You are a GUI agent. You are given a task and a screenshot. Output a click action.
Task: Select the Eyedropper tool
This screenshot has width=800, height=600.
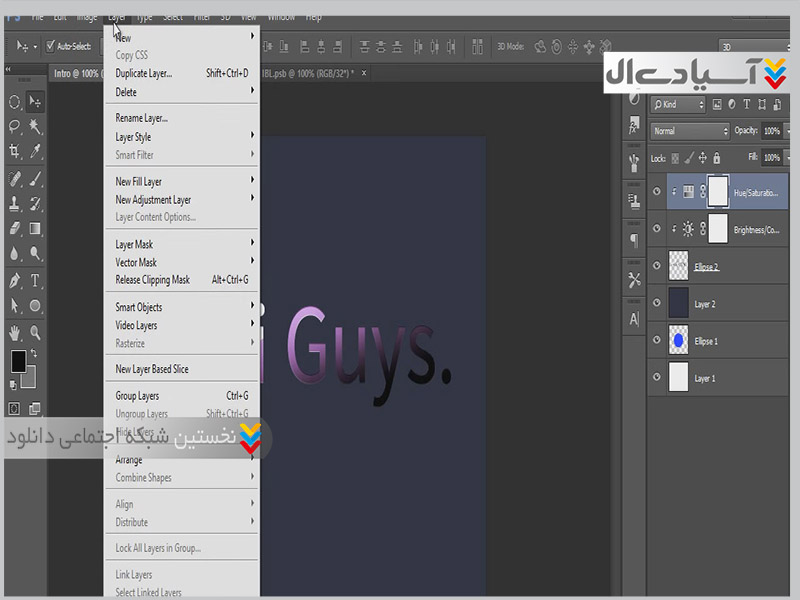click(36, 152)
